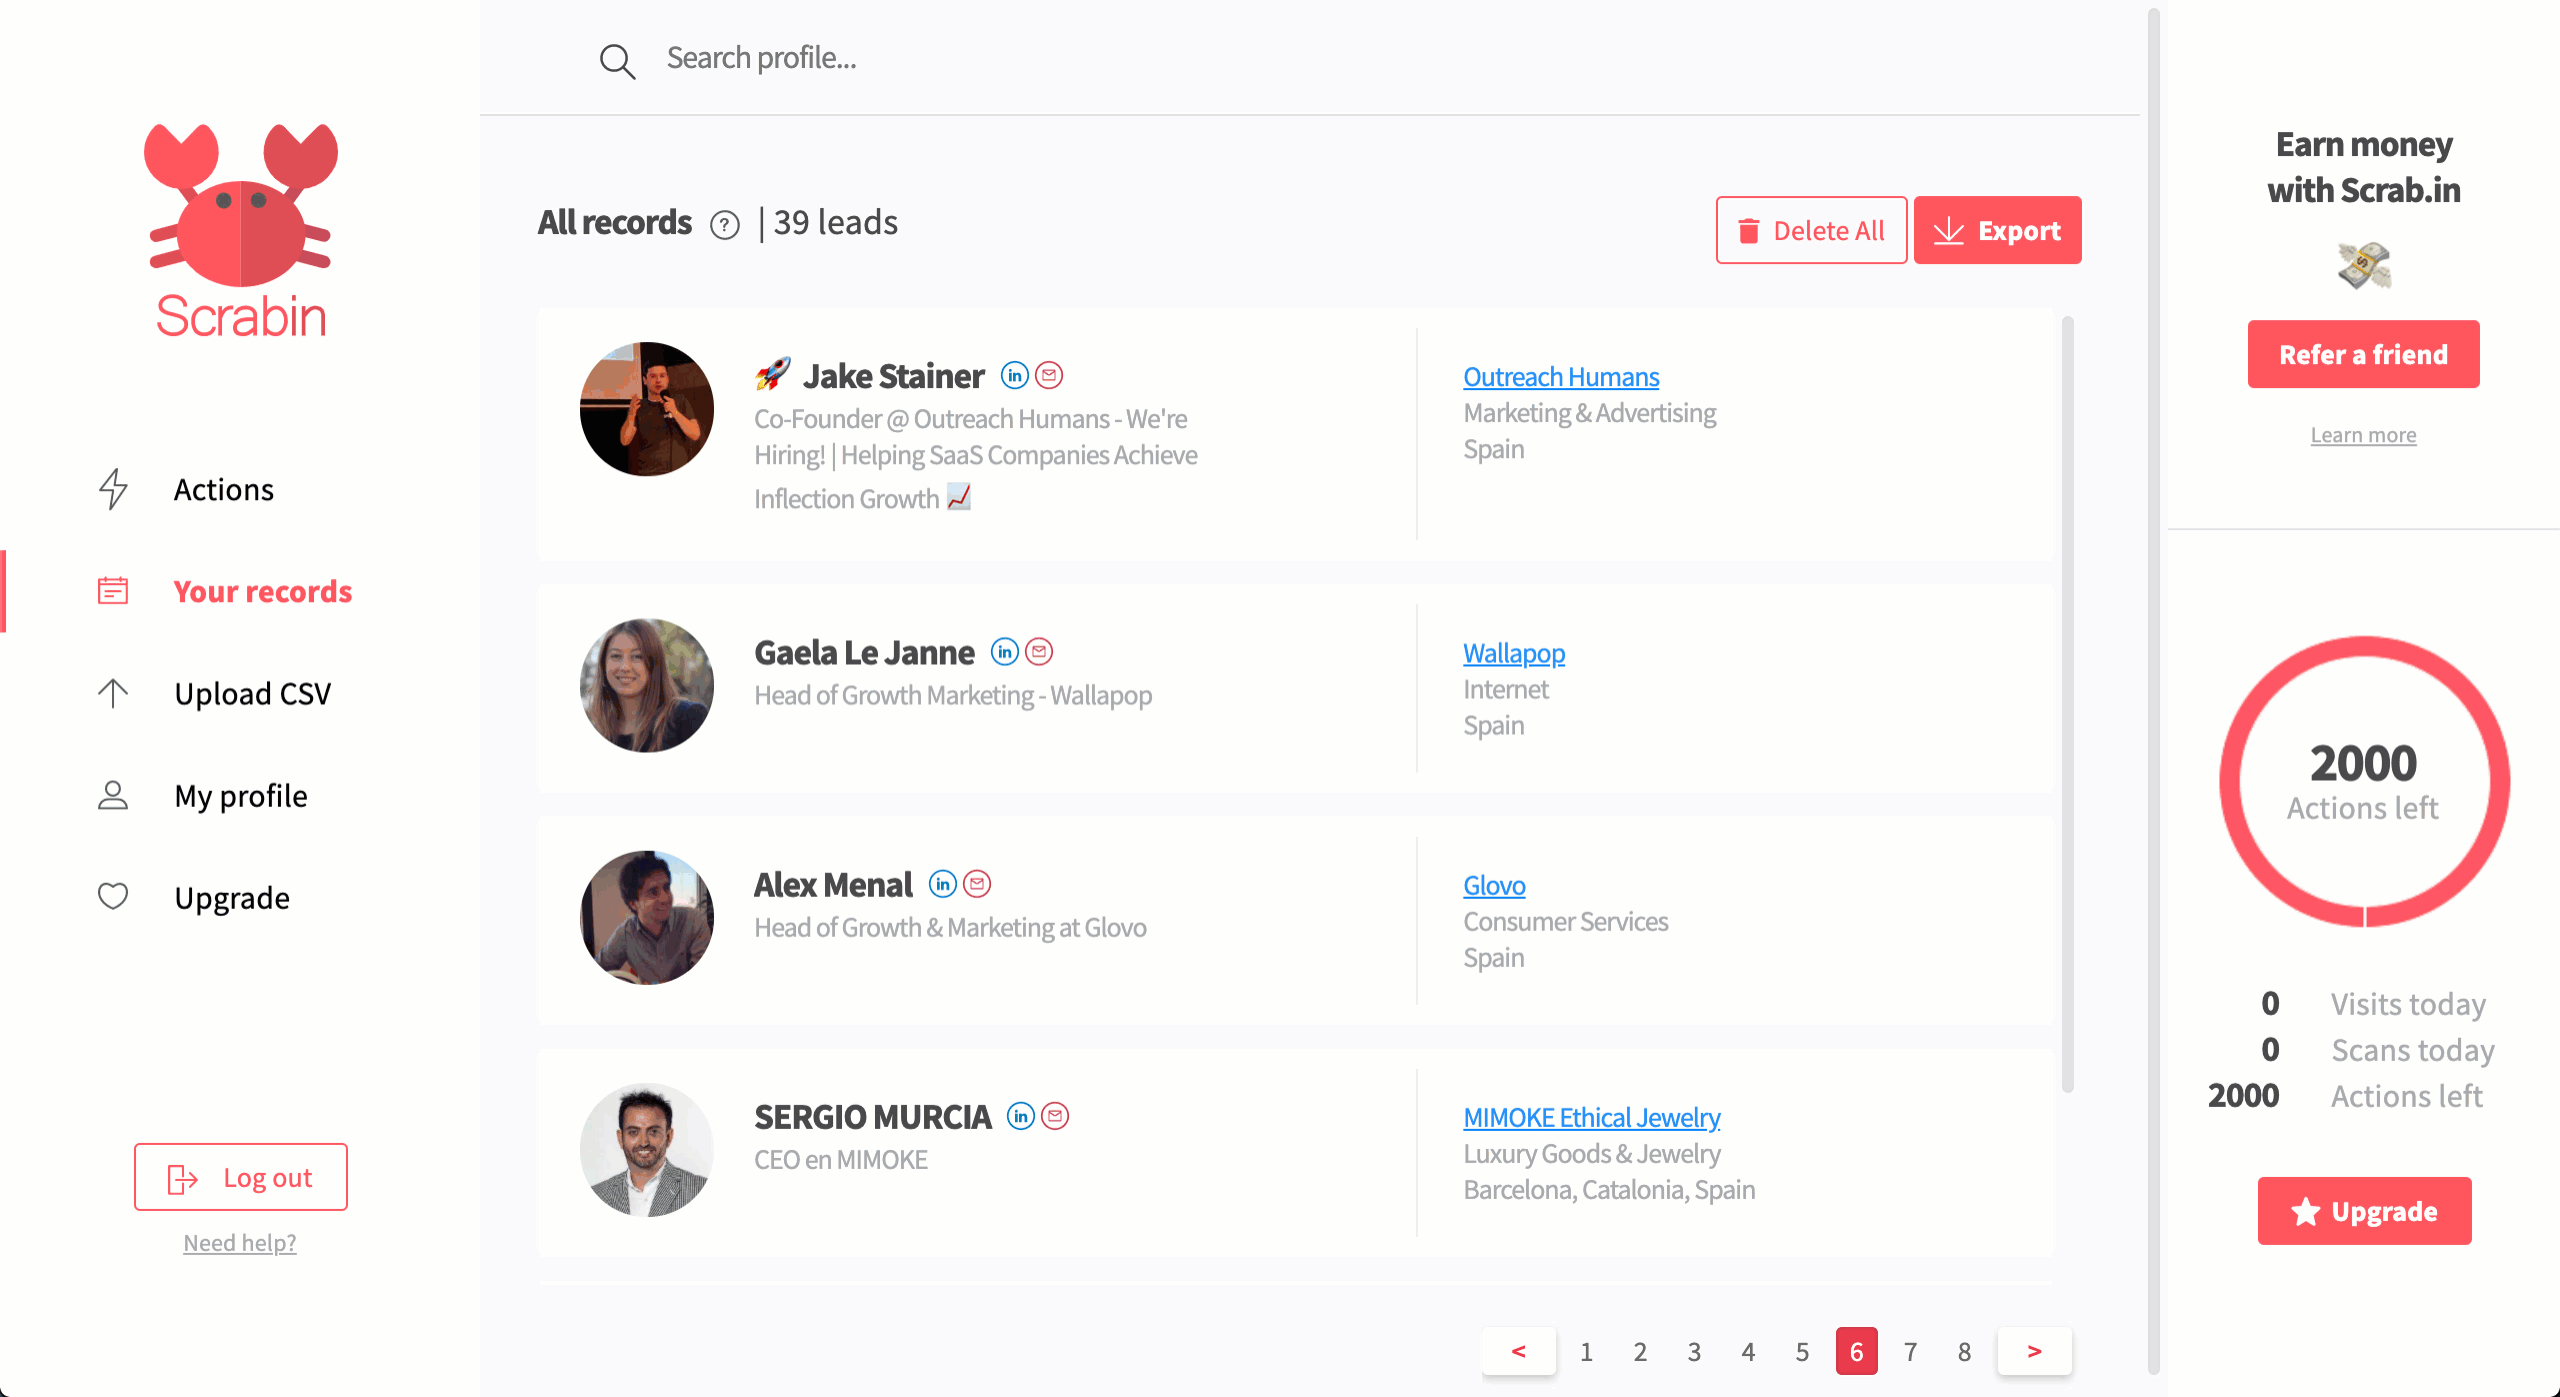
Task: Click the name Alex Menal
Action: click(x=833, y=884)
